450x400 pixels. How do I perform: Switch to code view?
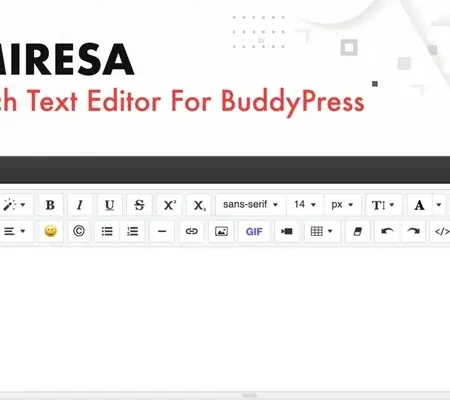(x=441, y=231)
